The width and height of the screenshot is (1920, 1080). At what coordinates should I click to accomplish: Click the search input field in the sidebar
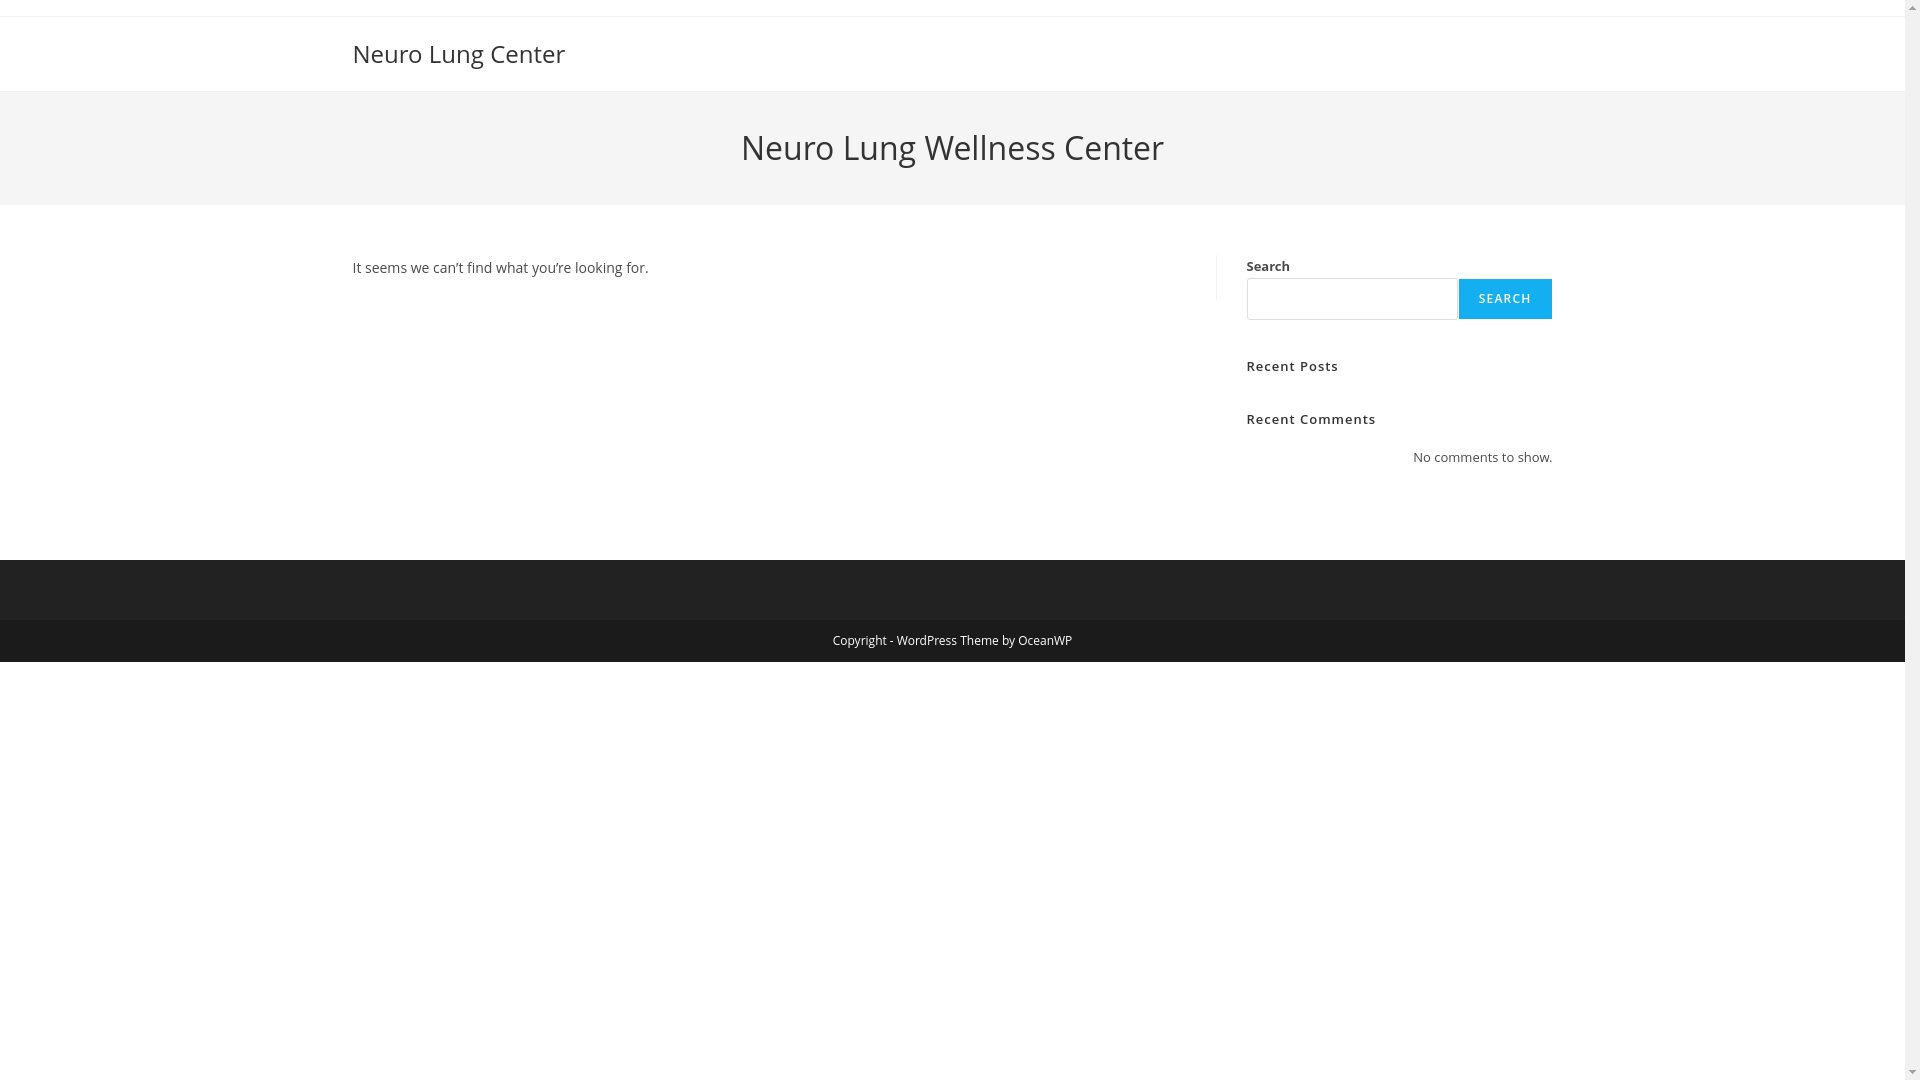coord(1352,299)
